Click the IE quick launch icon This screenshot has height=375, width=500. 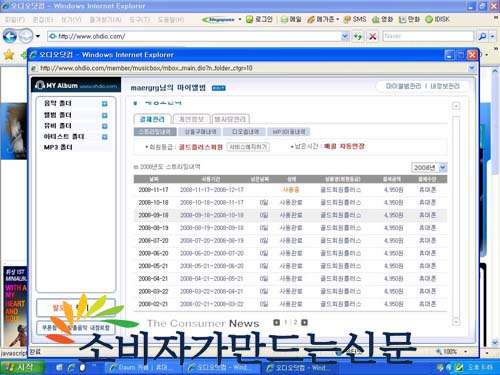click(71, 367)
